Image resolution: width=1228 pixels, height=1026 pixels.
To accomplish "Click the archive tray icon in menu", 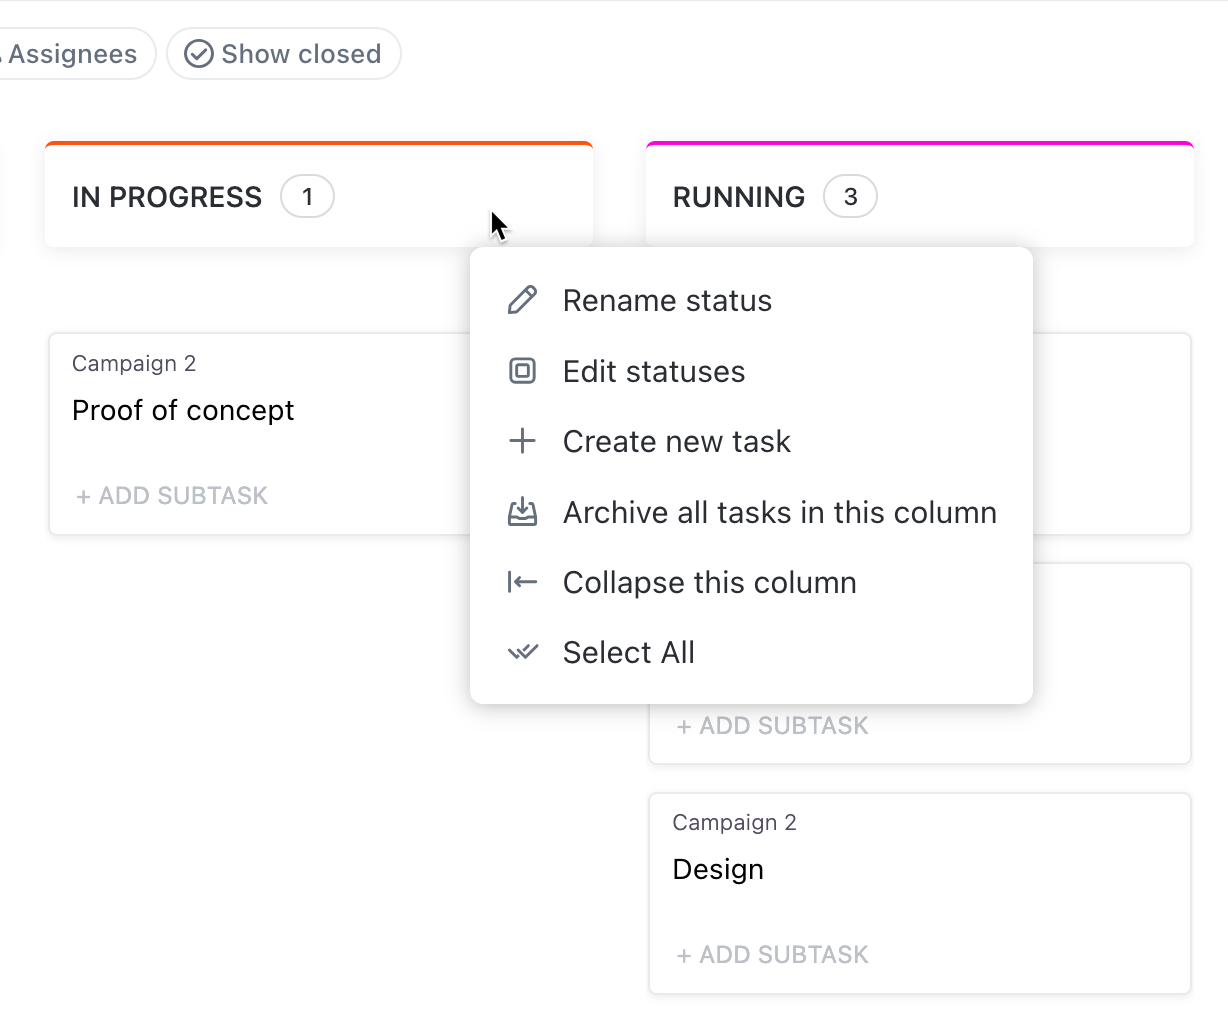I will (x=522, y=512).
